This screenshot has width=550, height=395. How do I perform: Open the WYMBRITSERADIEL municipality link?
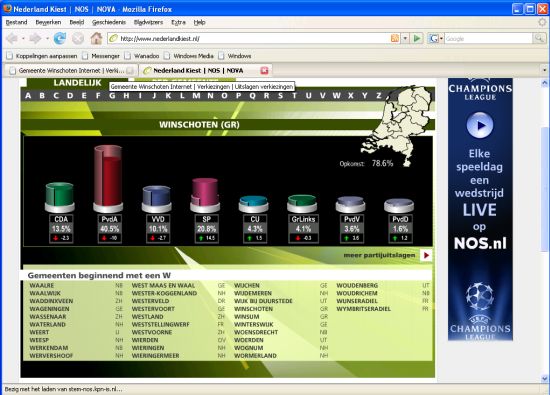coord(363,309)
